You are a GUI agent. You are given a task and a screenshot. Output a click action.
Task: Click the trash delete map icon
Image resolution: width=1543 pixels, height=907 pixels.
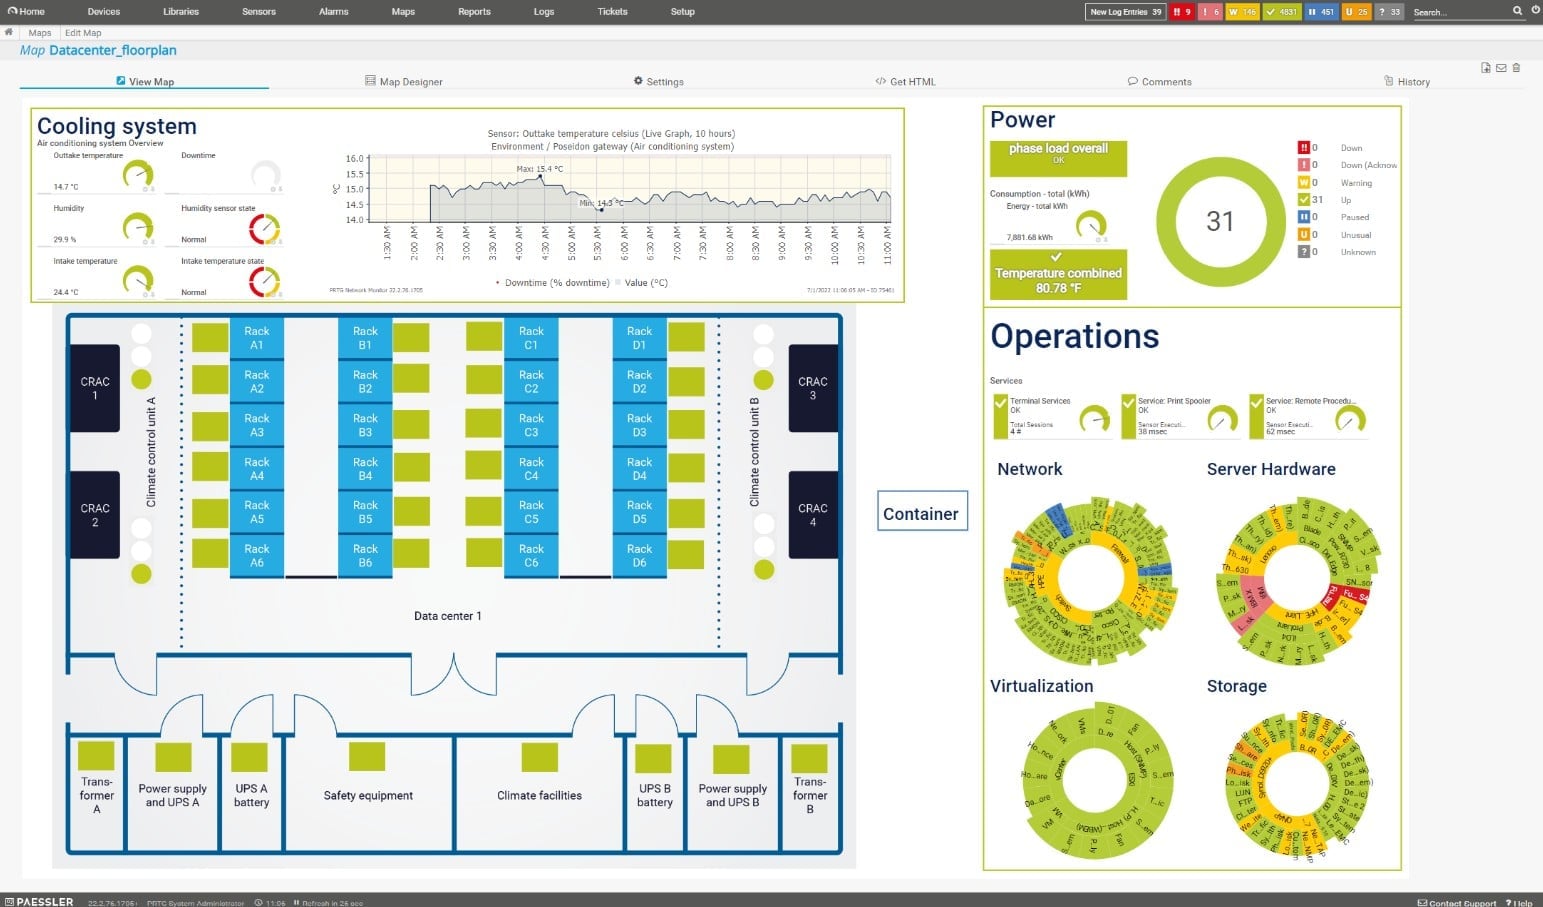click(1516, 68)
